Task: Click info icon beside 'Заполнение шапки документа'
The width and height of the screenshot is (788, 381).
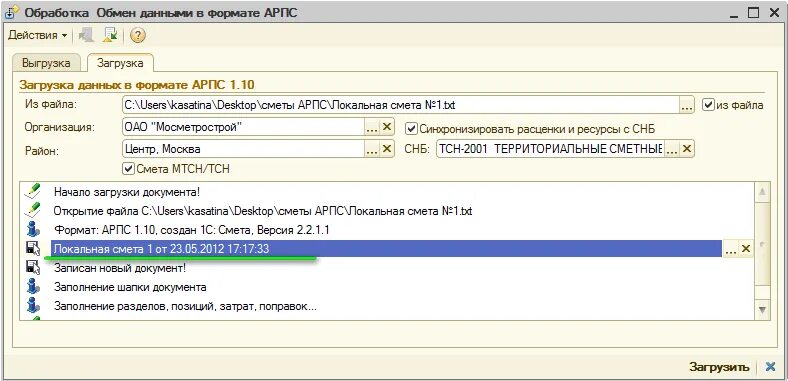Action: tap(33, 287)
